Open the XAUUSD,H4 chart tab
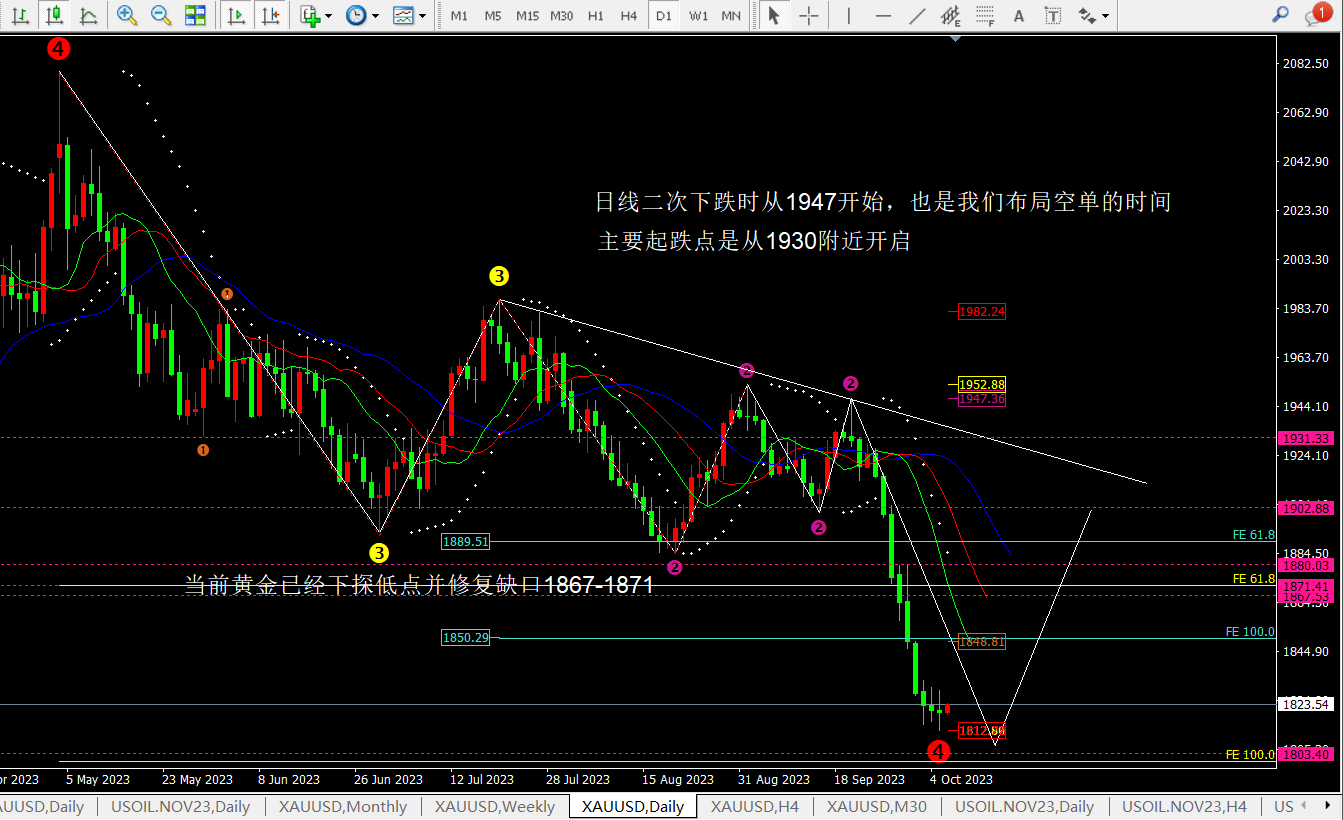 (x=754, y=807)
